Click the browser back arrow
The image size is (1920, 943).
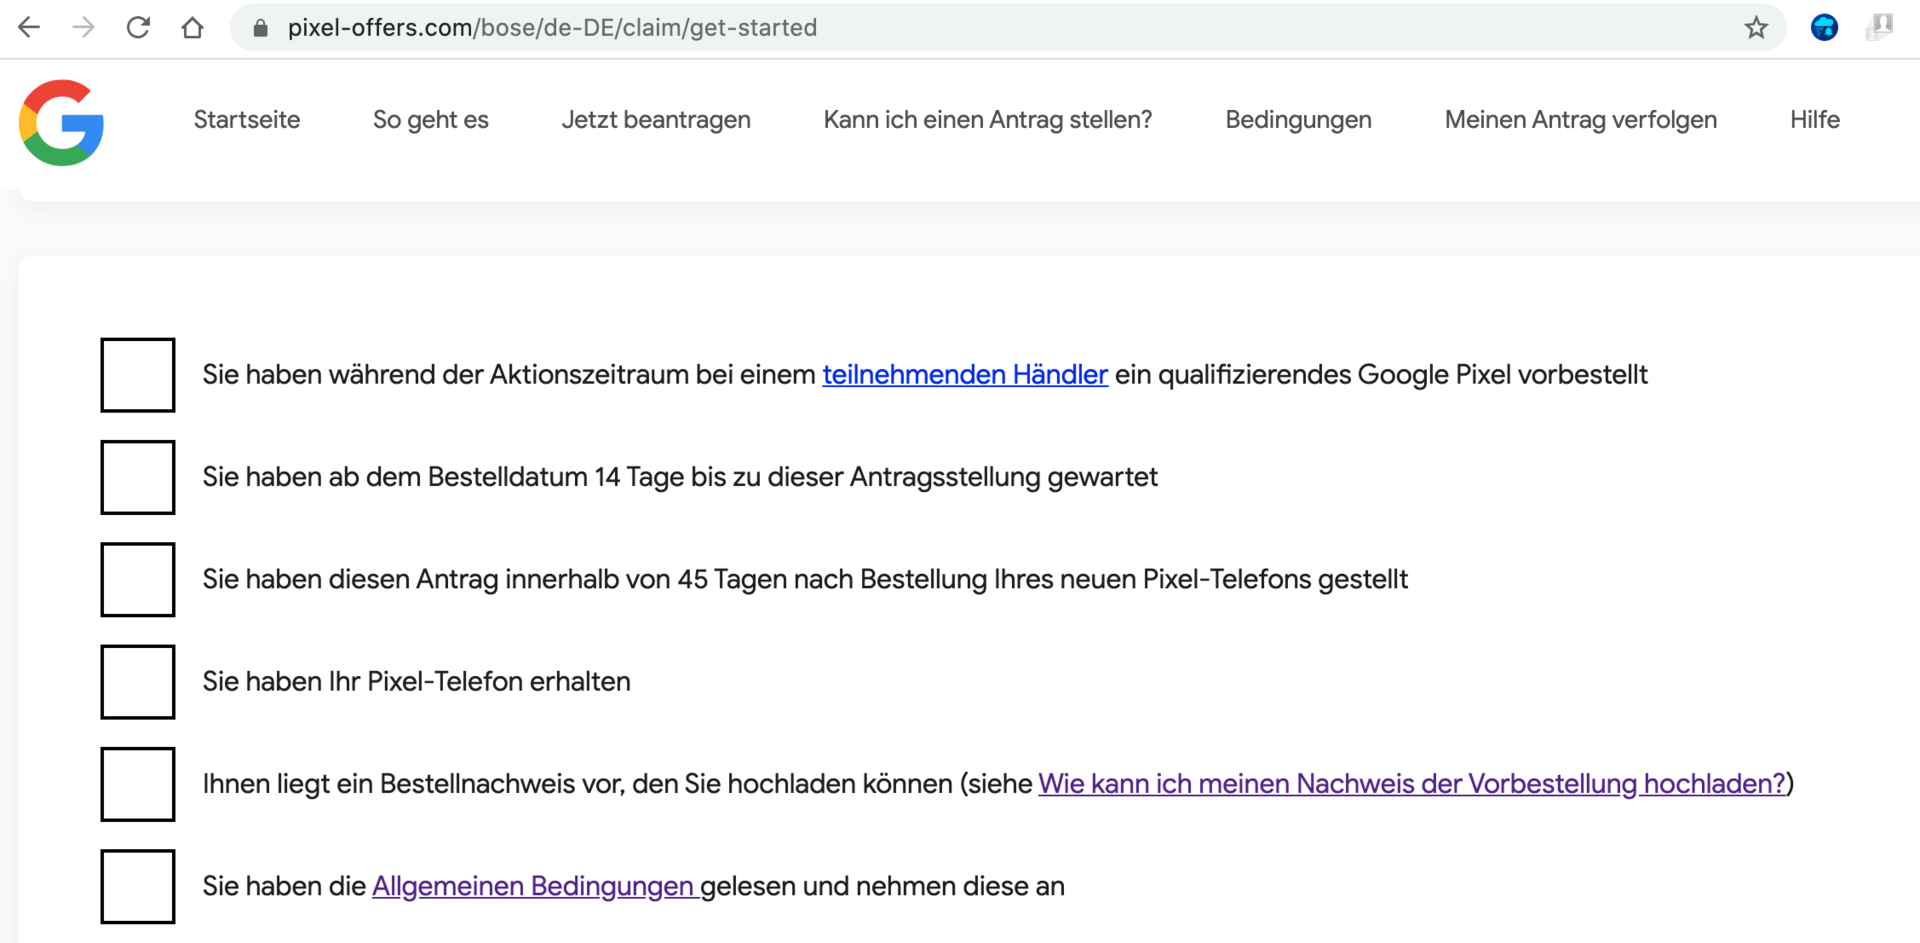tap(29, 27)
